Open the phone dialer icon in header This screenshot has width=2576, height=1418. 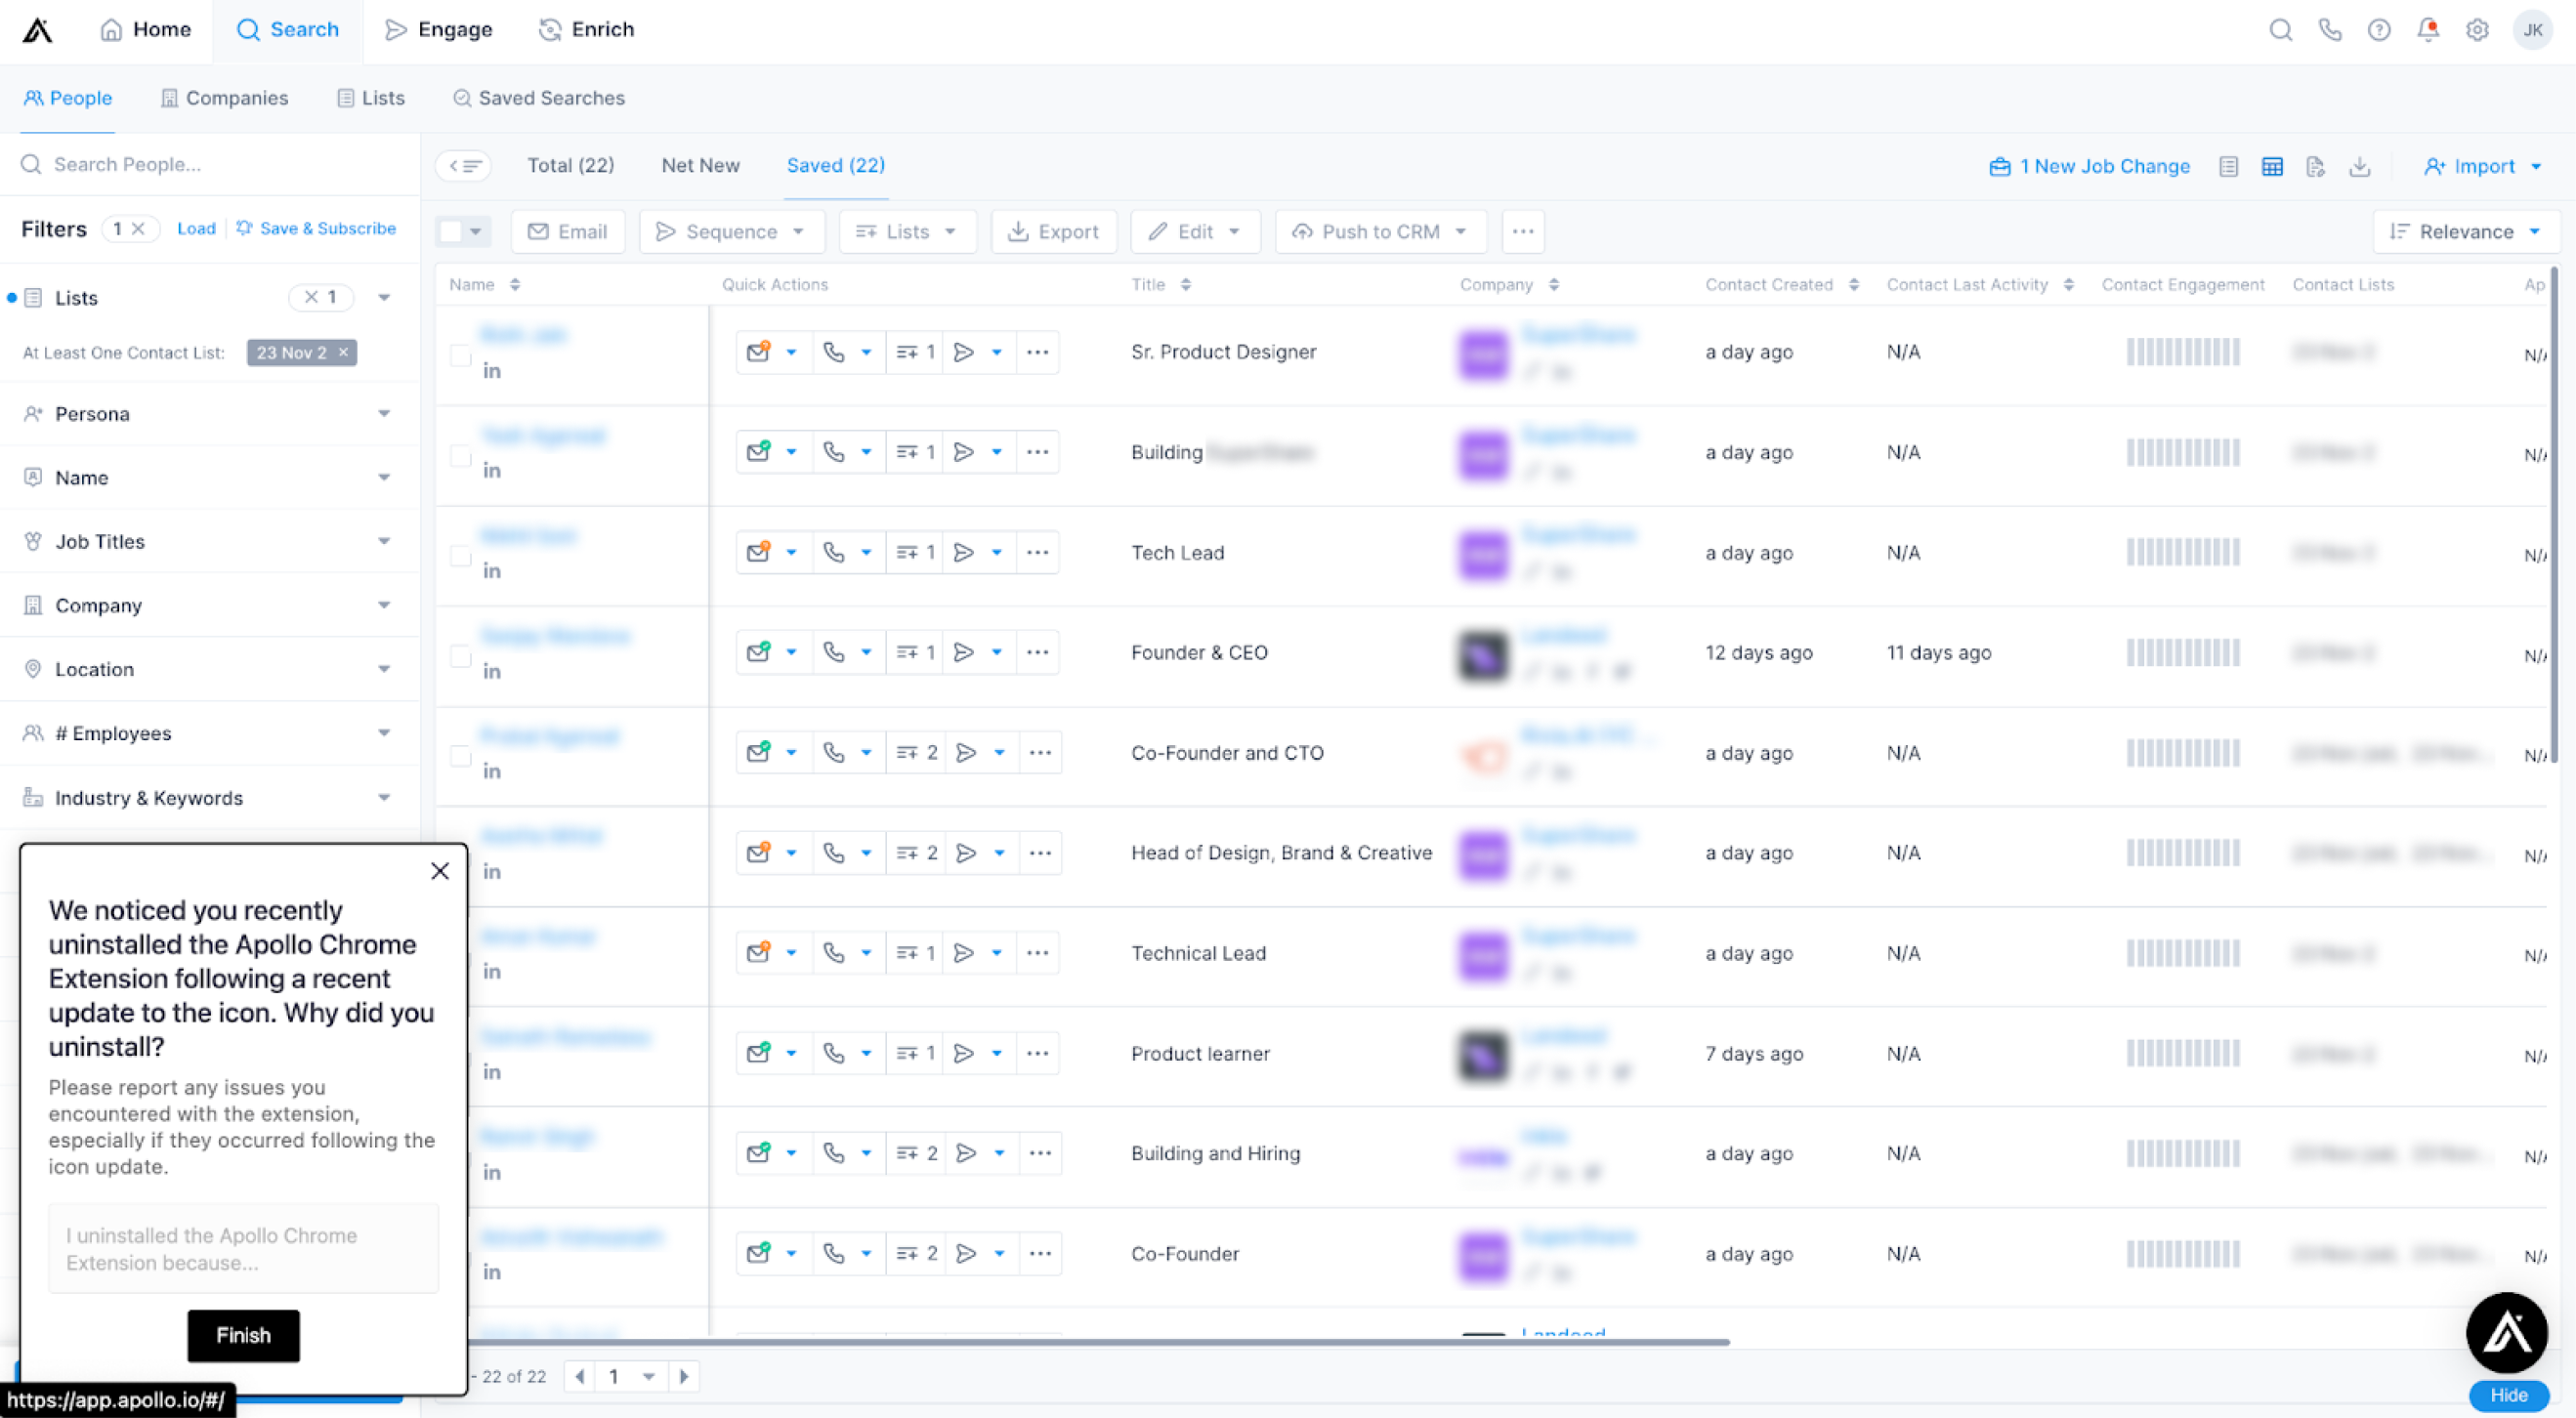click(2329, 30)
